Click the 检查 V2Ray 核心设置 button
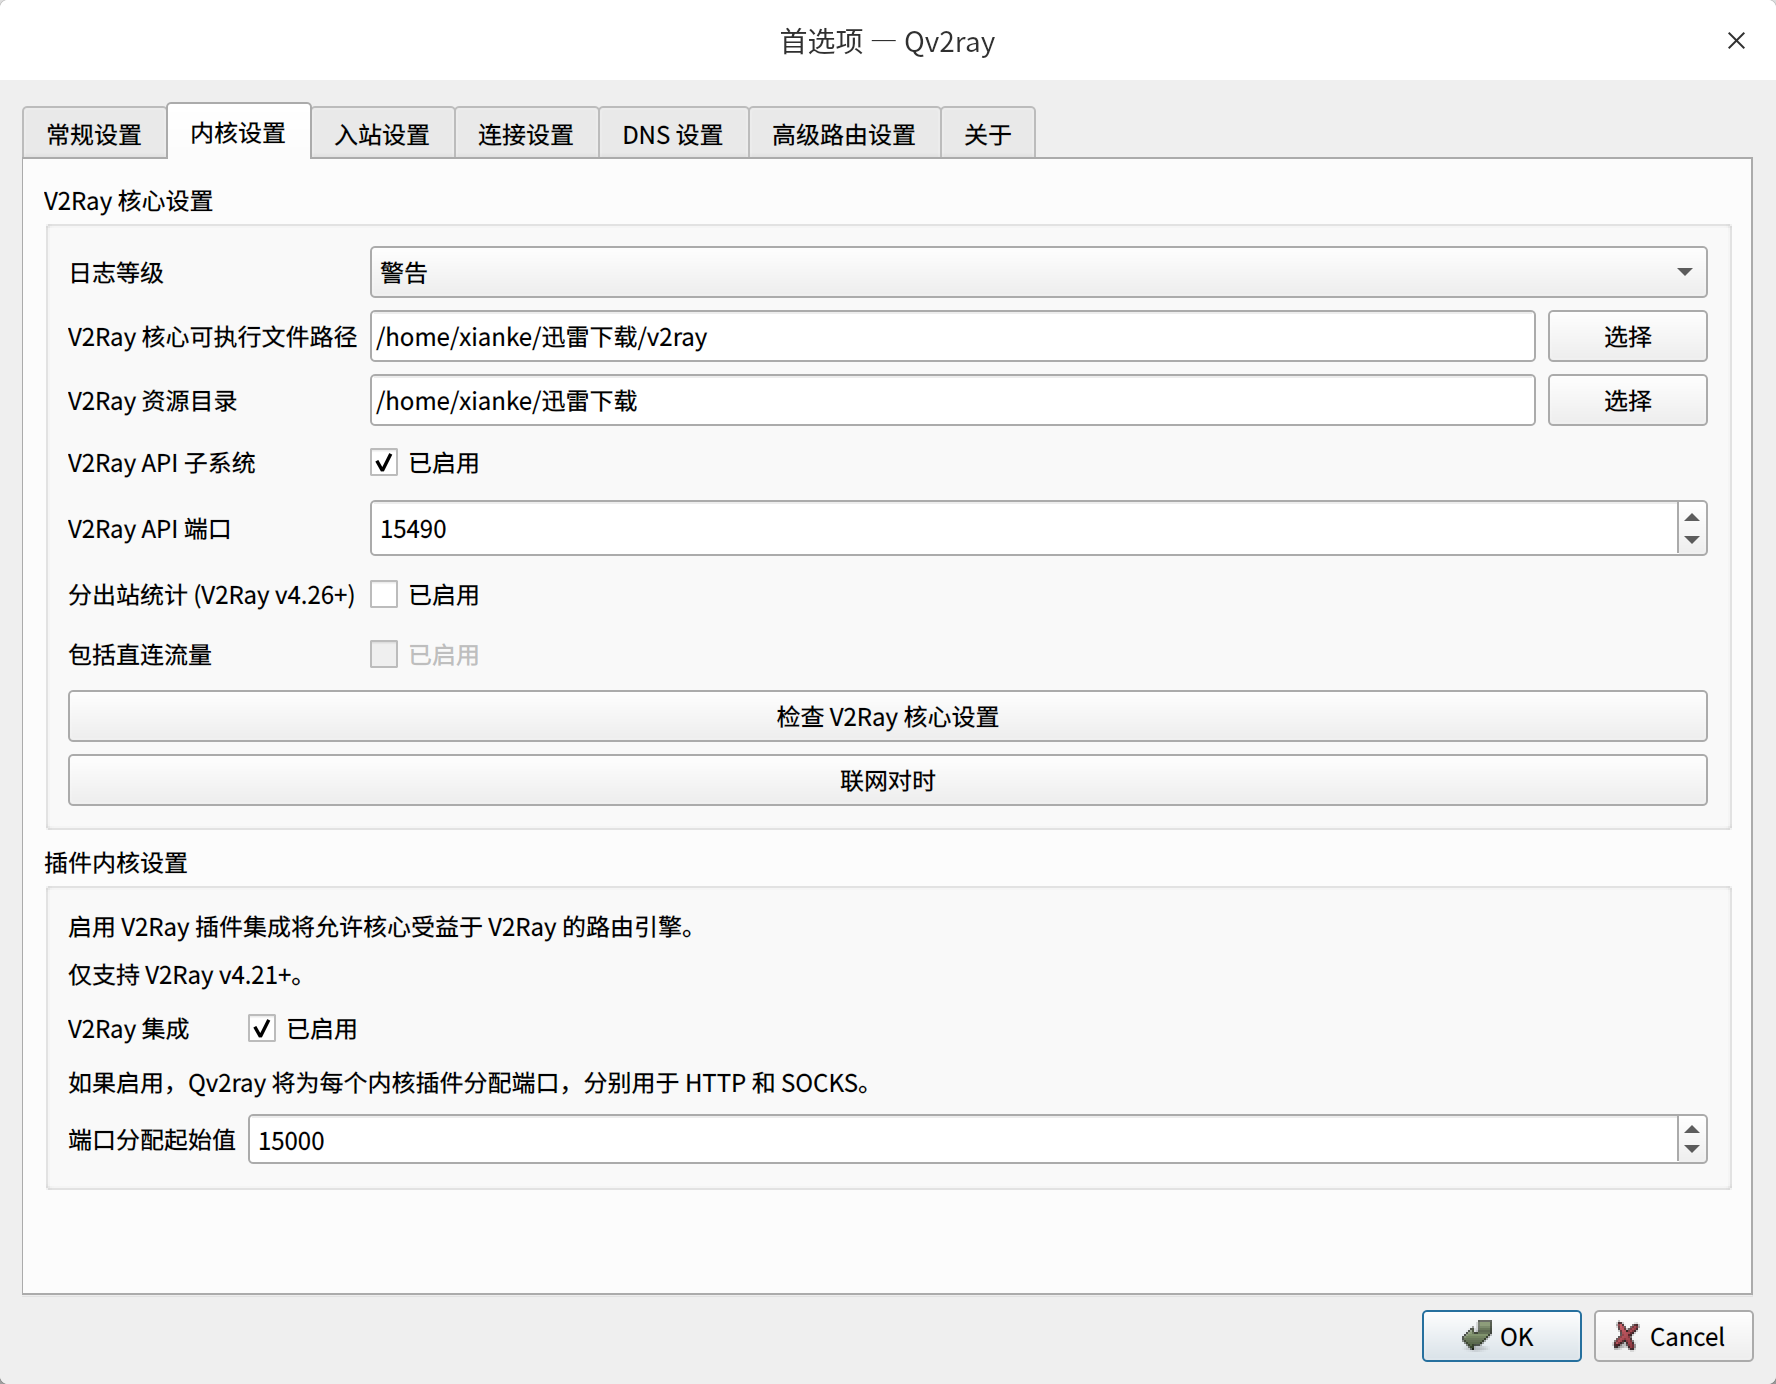This screenshot has height=1384, width=1776. tap(887, 717)
